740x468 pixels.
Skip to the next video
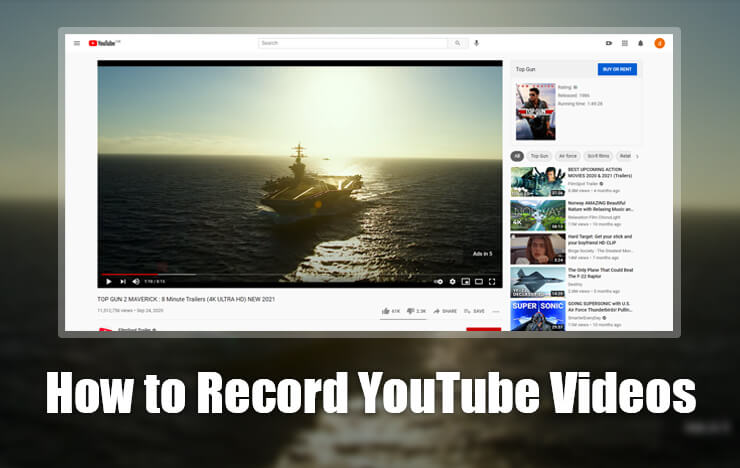click(x=123, y=282)
